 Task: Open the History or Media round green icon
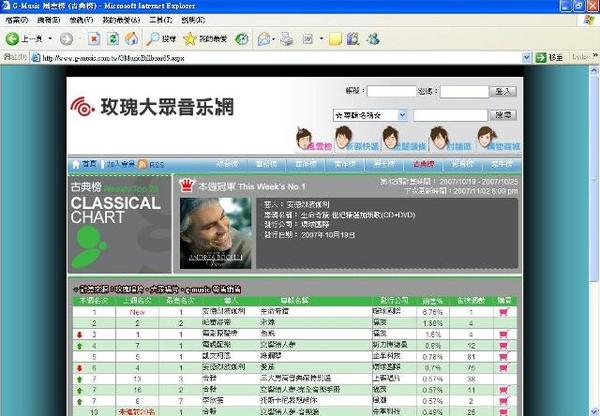[241, 39]
